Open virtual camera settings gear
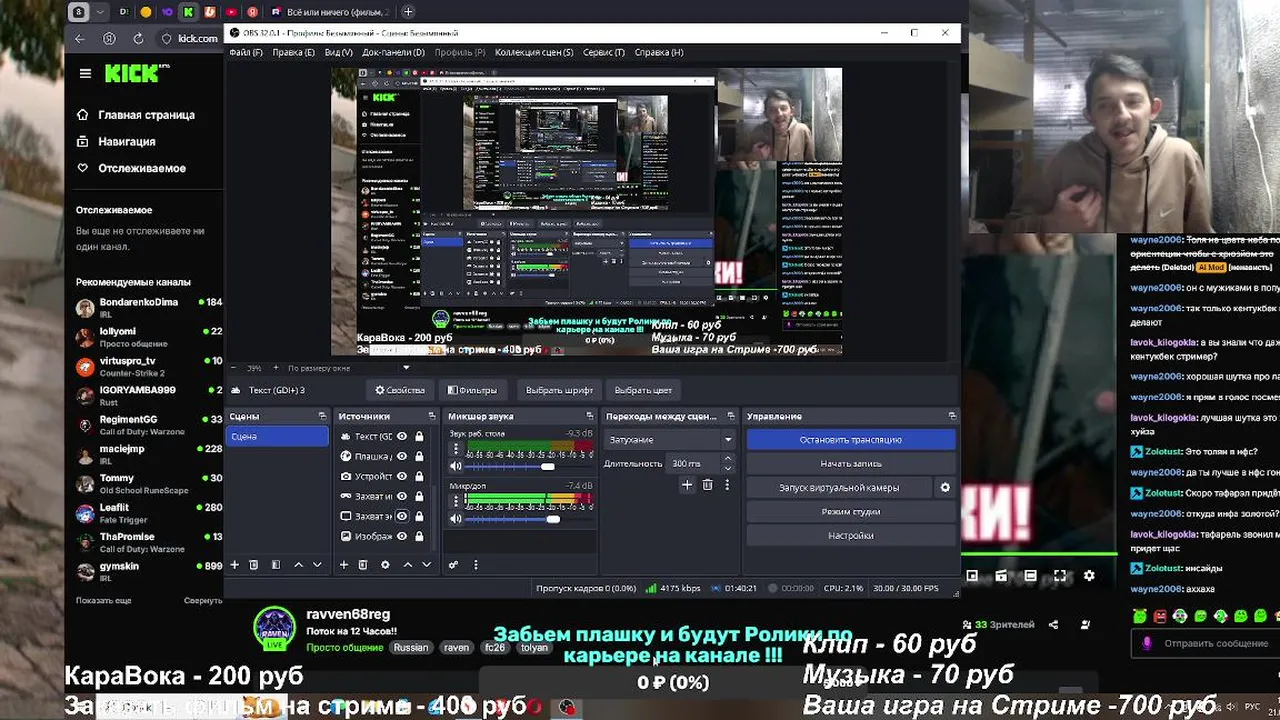The image size is (1280, 720). (x=945, y=488)
